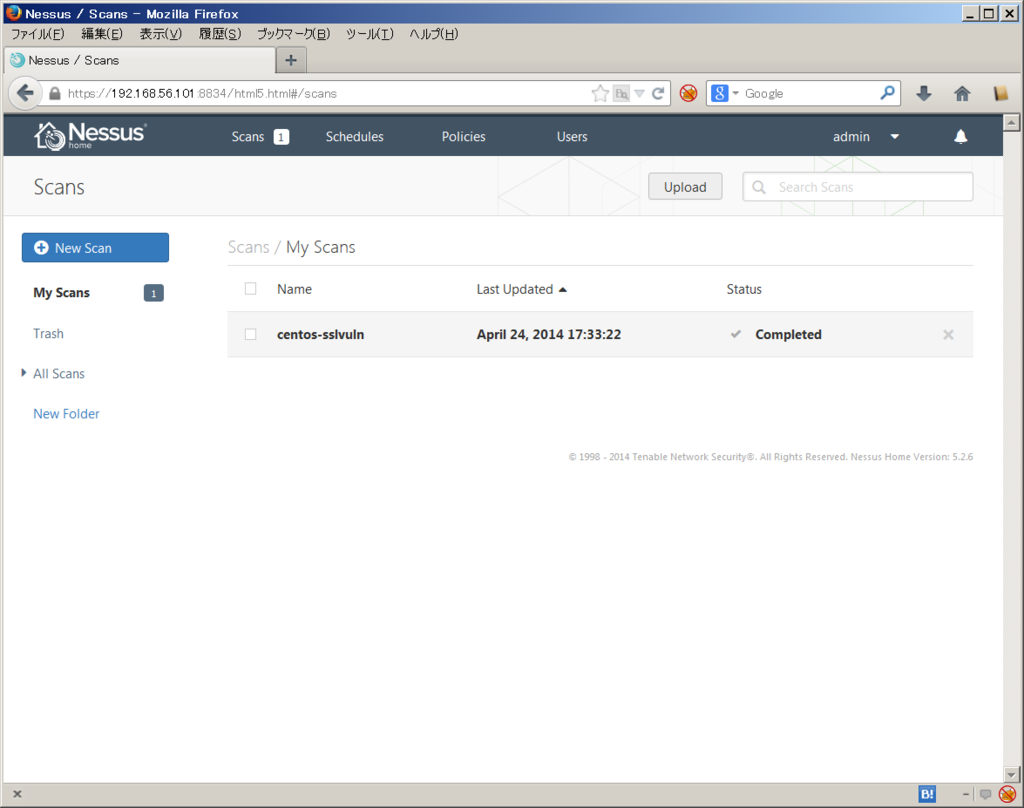The image size is (1024, 808).
Task: Open the address bar history dropdown arrow
Action: 639,94
